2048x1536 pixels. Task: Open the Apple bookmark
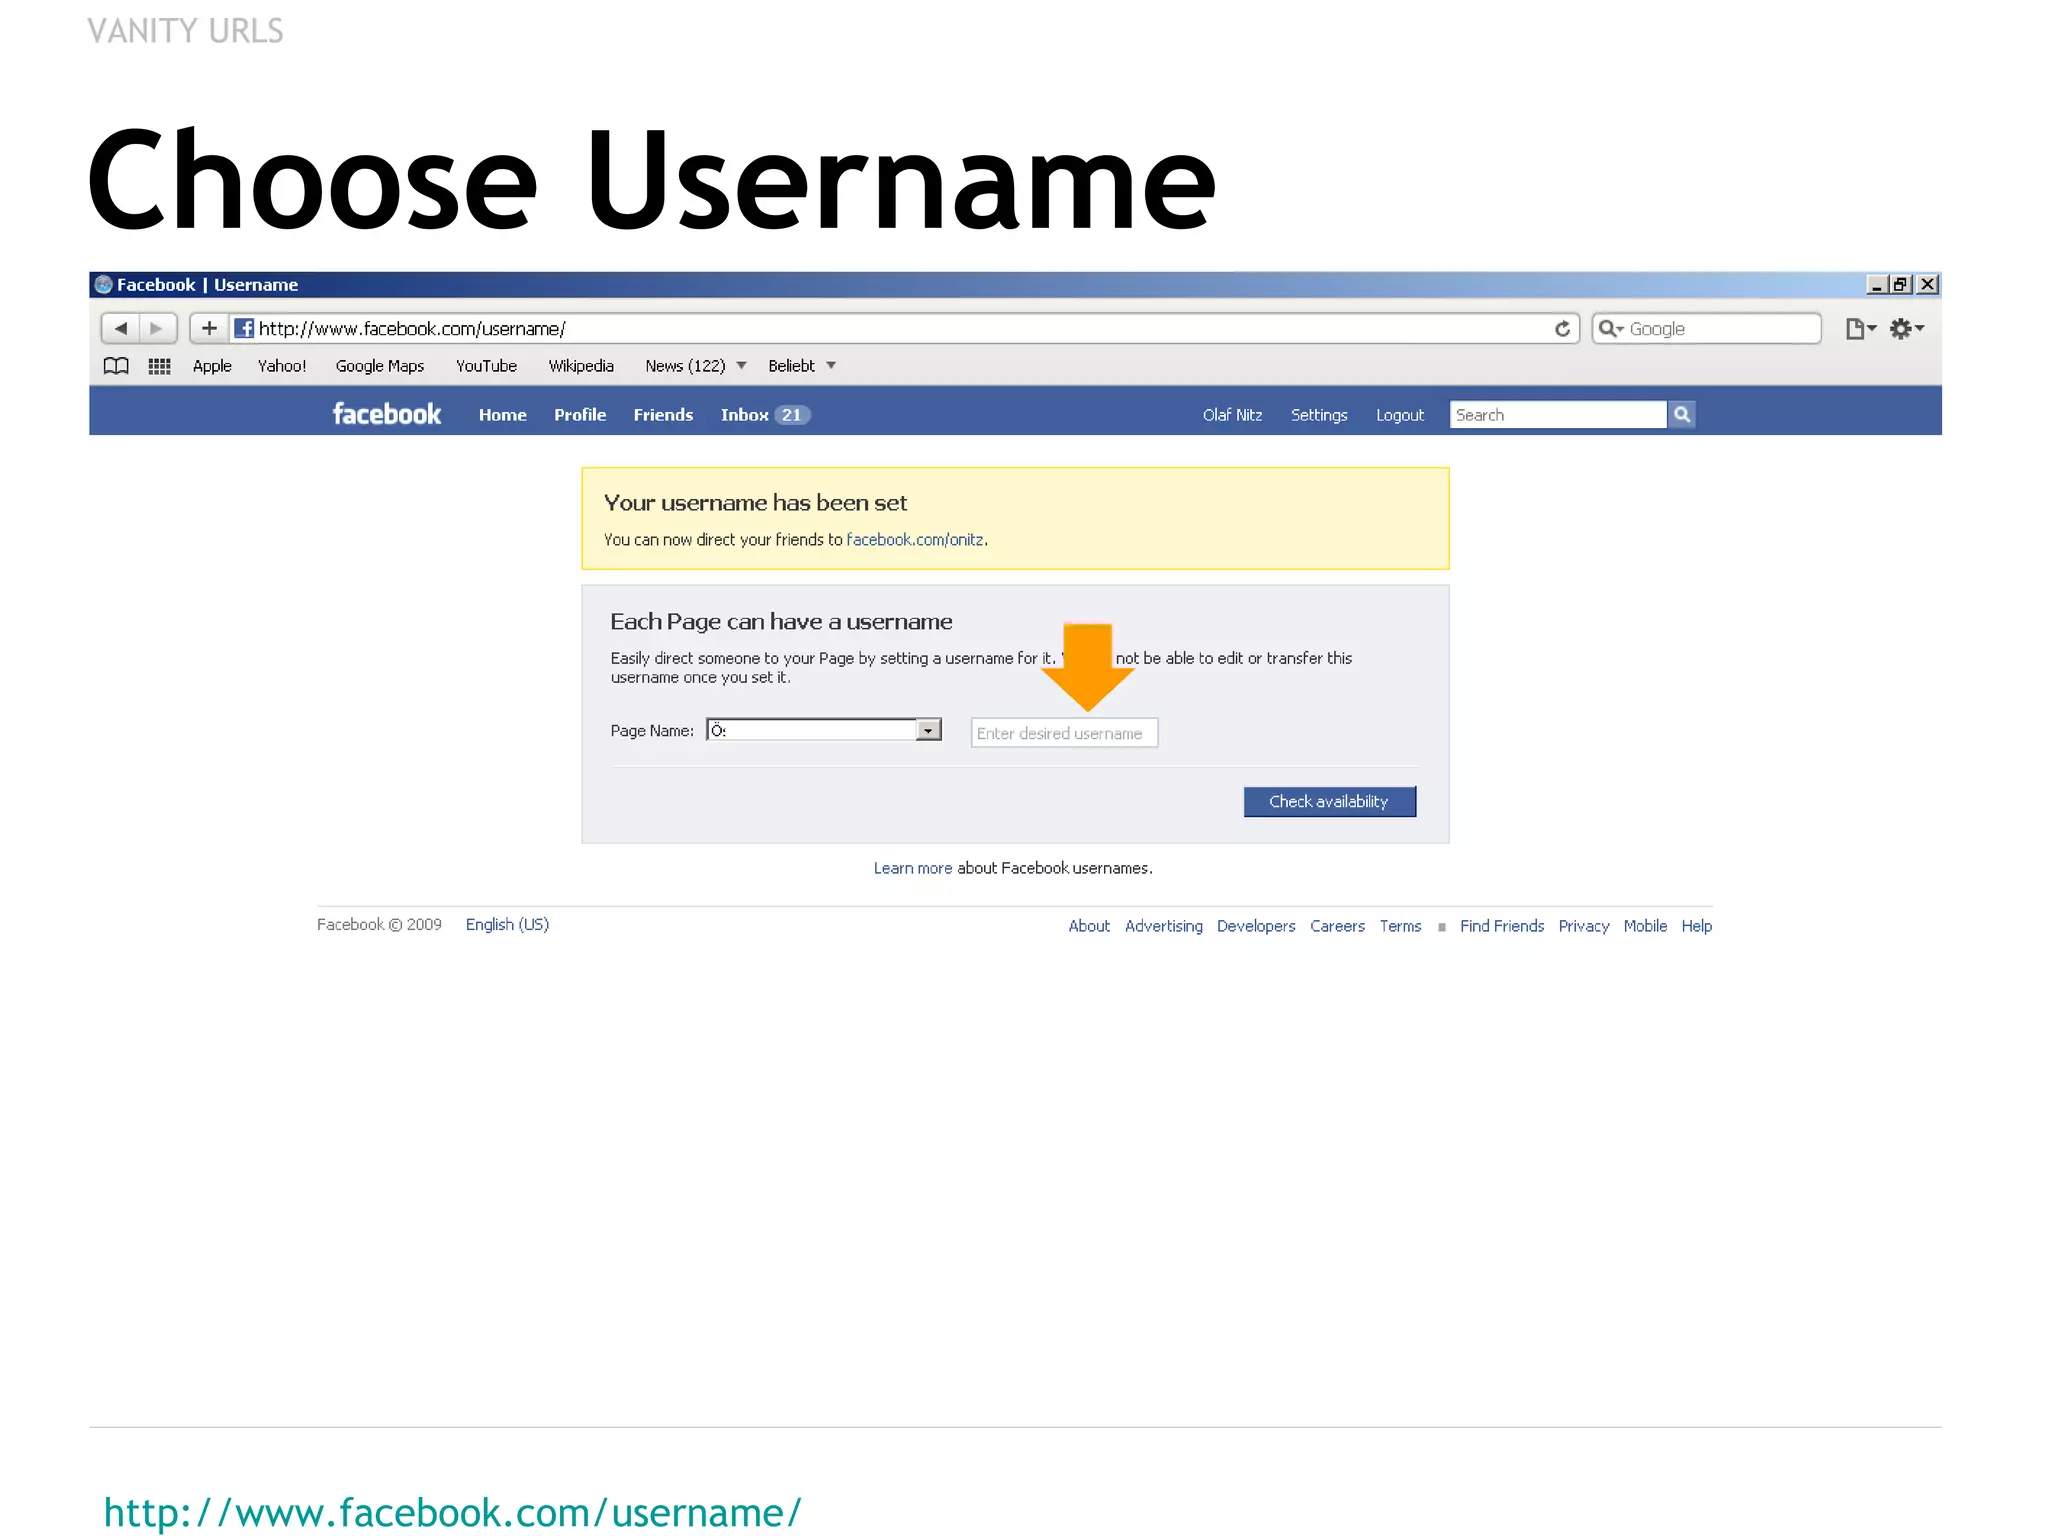212,366
